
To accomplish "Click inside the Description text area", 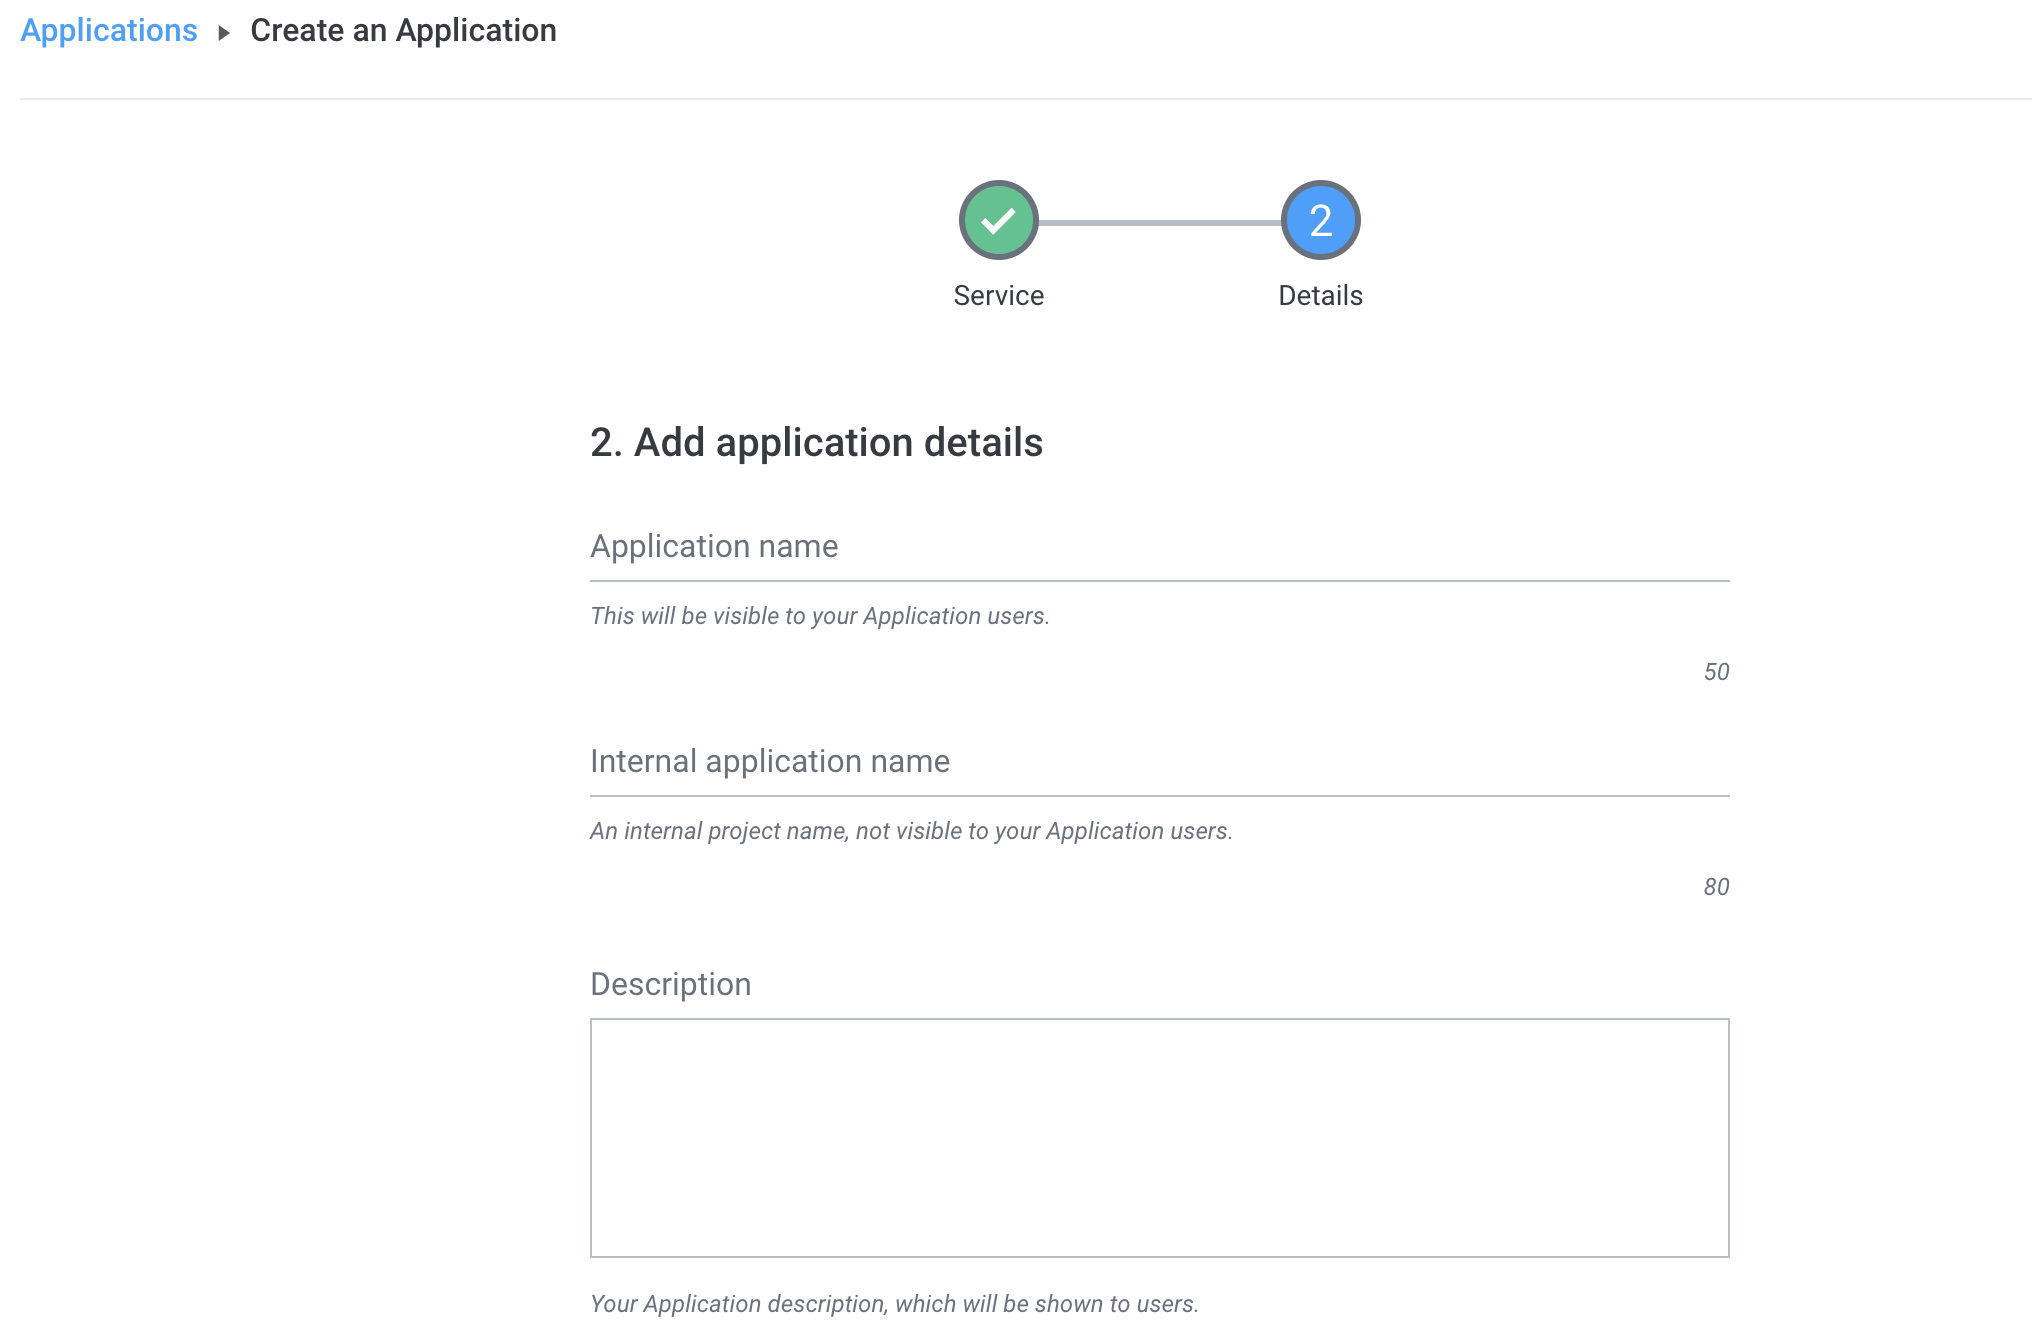I will pyautogui.click(x=1159, y=1138).
